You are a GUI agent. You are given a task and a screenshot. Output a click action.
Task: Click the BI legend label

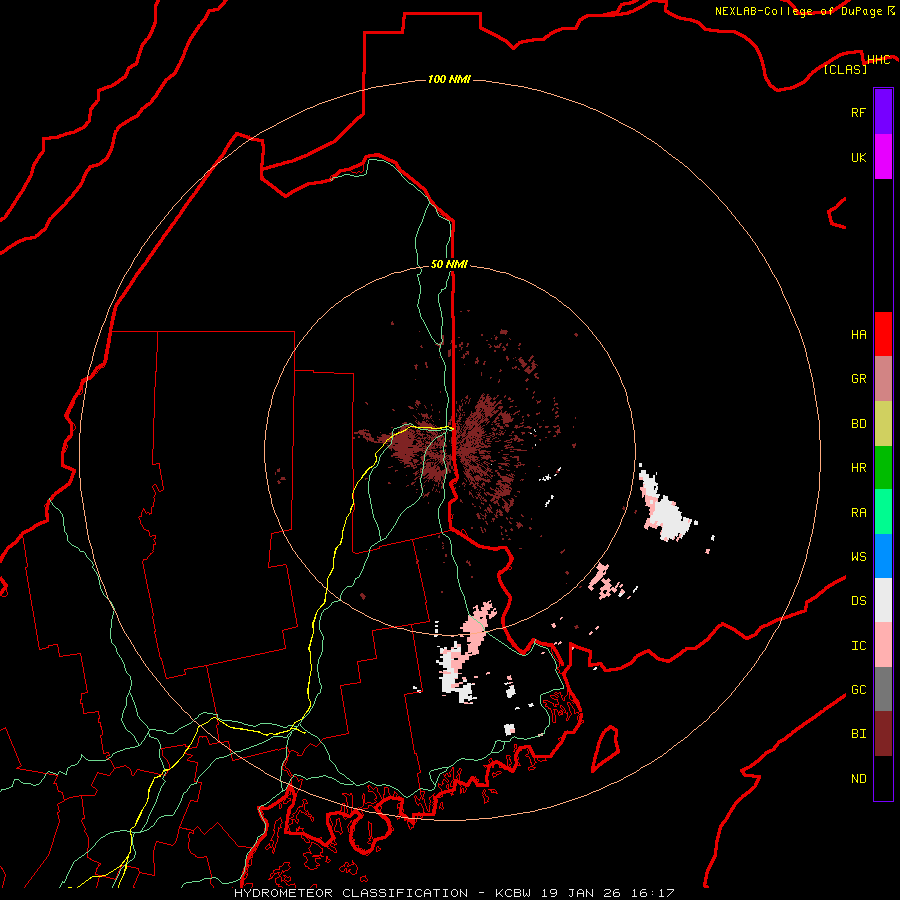[x=858, y=734]
